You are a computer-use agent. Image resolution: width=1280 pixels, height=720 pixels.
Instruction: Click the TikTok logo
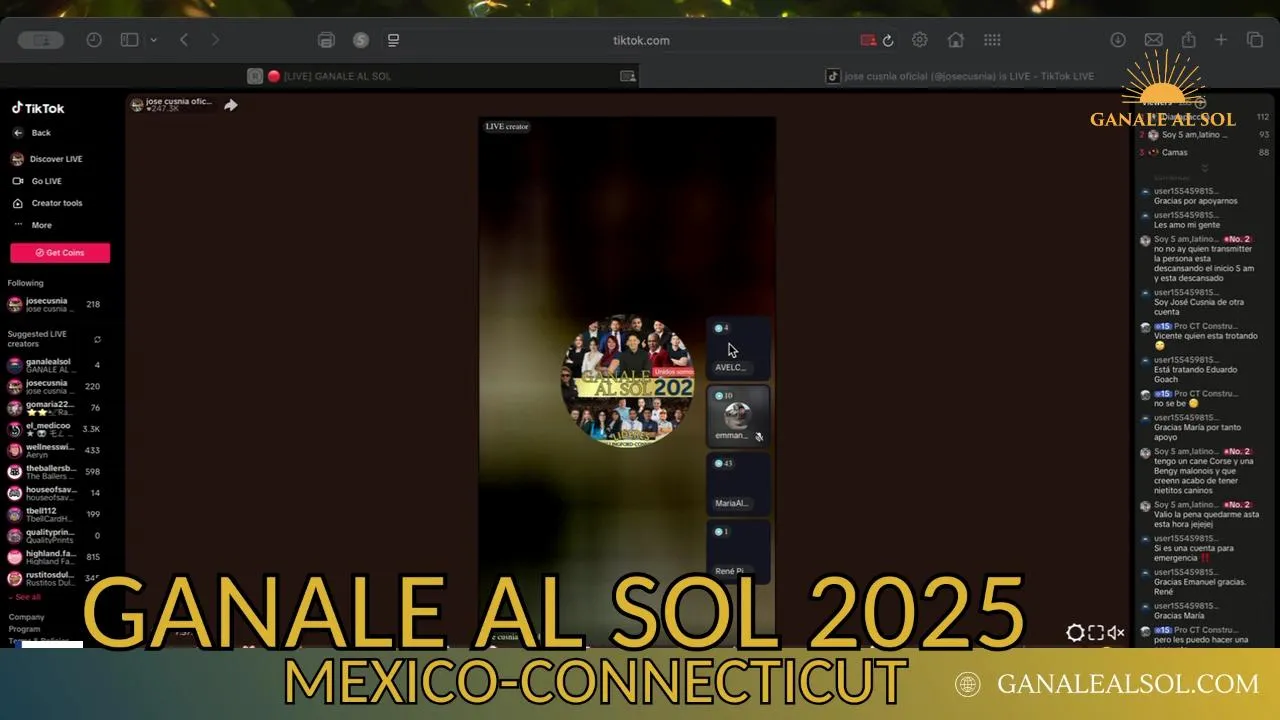click(x=38, y=108)
